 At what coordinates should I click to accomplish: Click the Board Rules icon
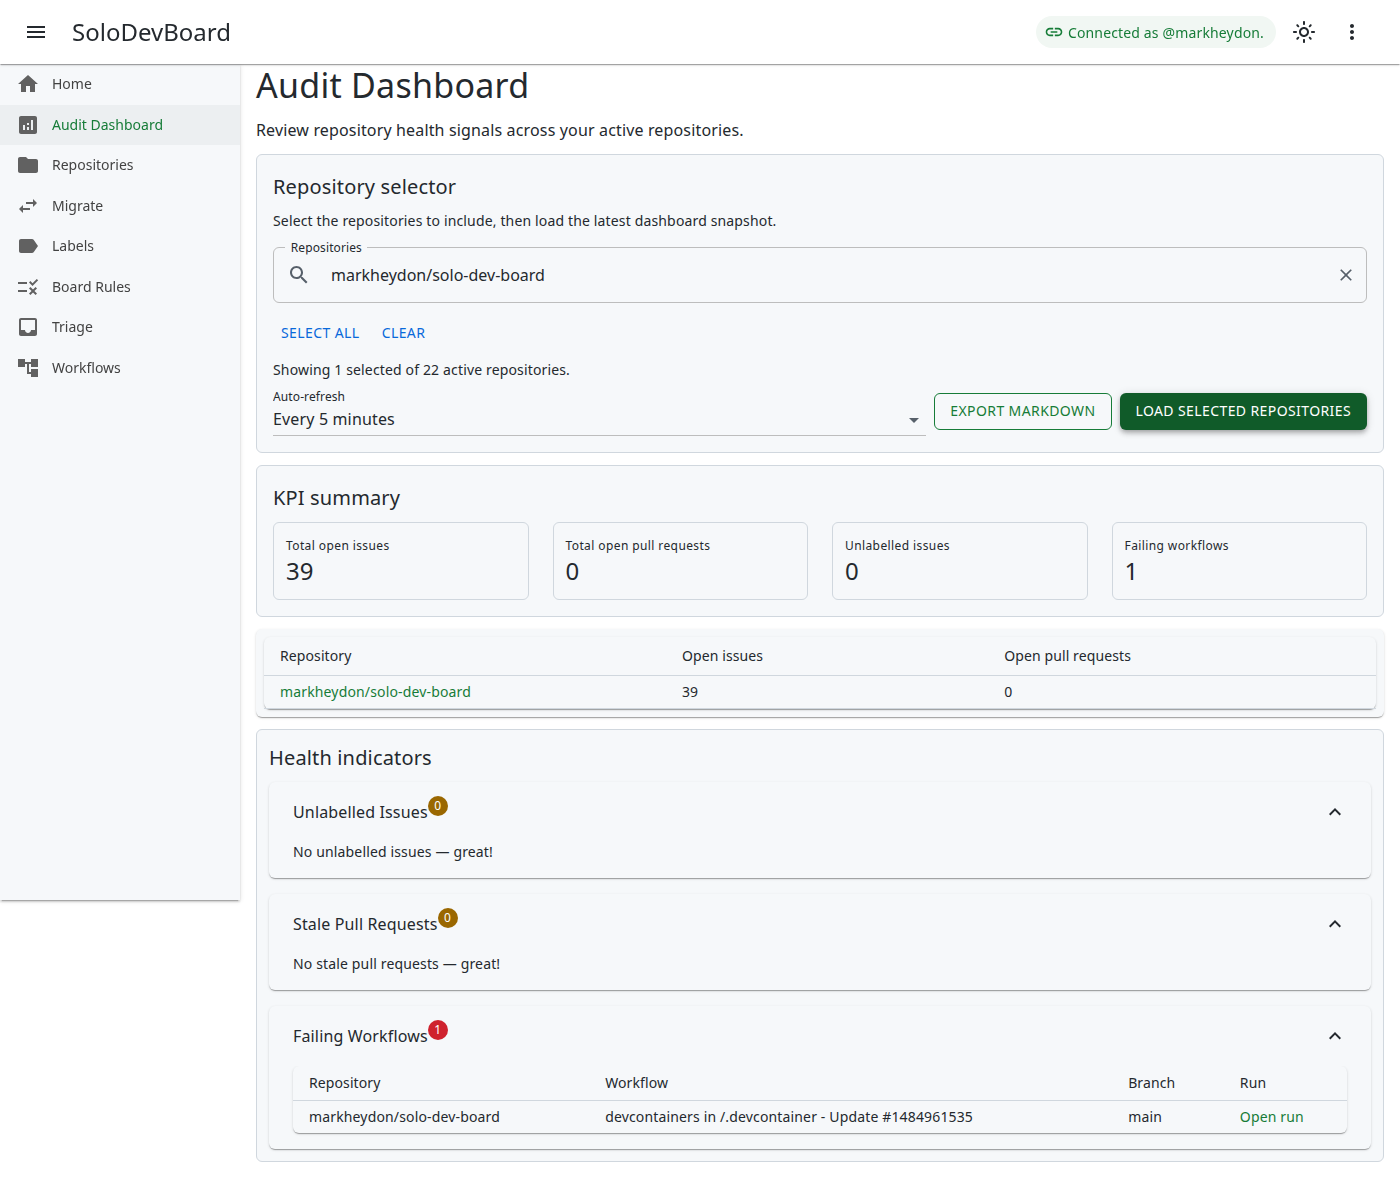click(x=28, y=287)
